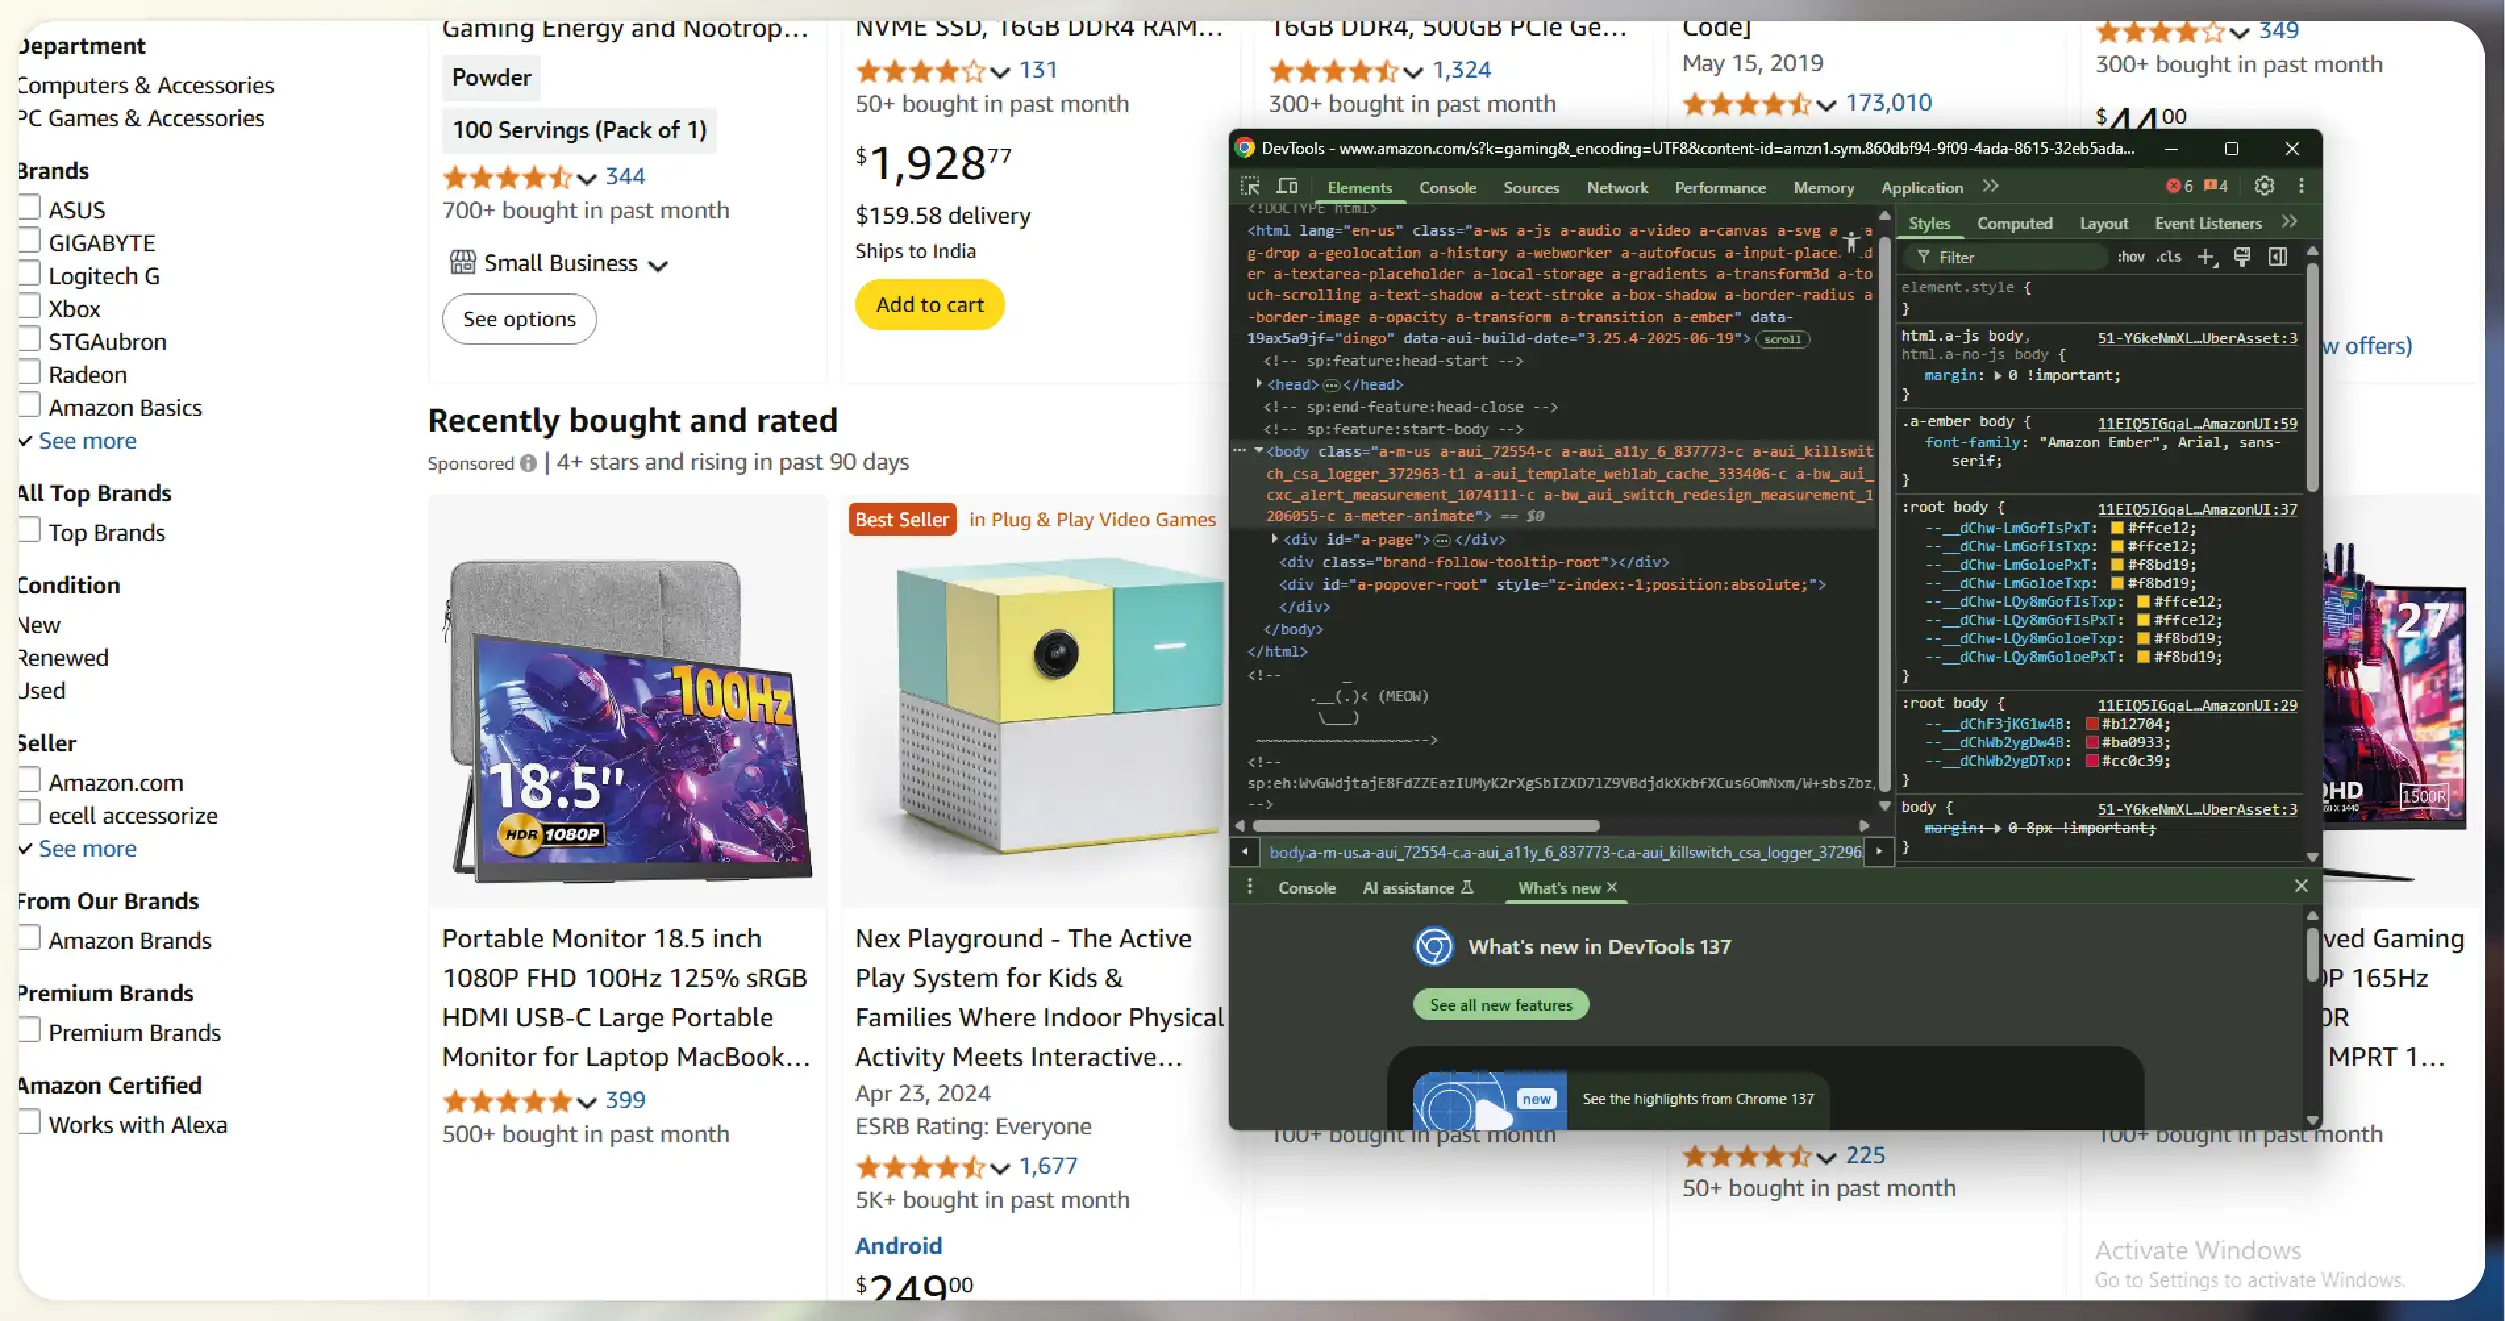Check the ASUS brand filter checkbox
The height and width of the screenshot is (1321, 2505).
coord(28,205)
